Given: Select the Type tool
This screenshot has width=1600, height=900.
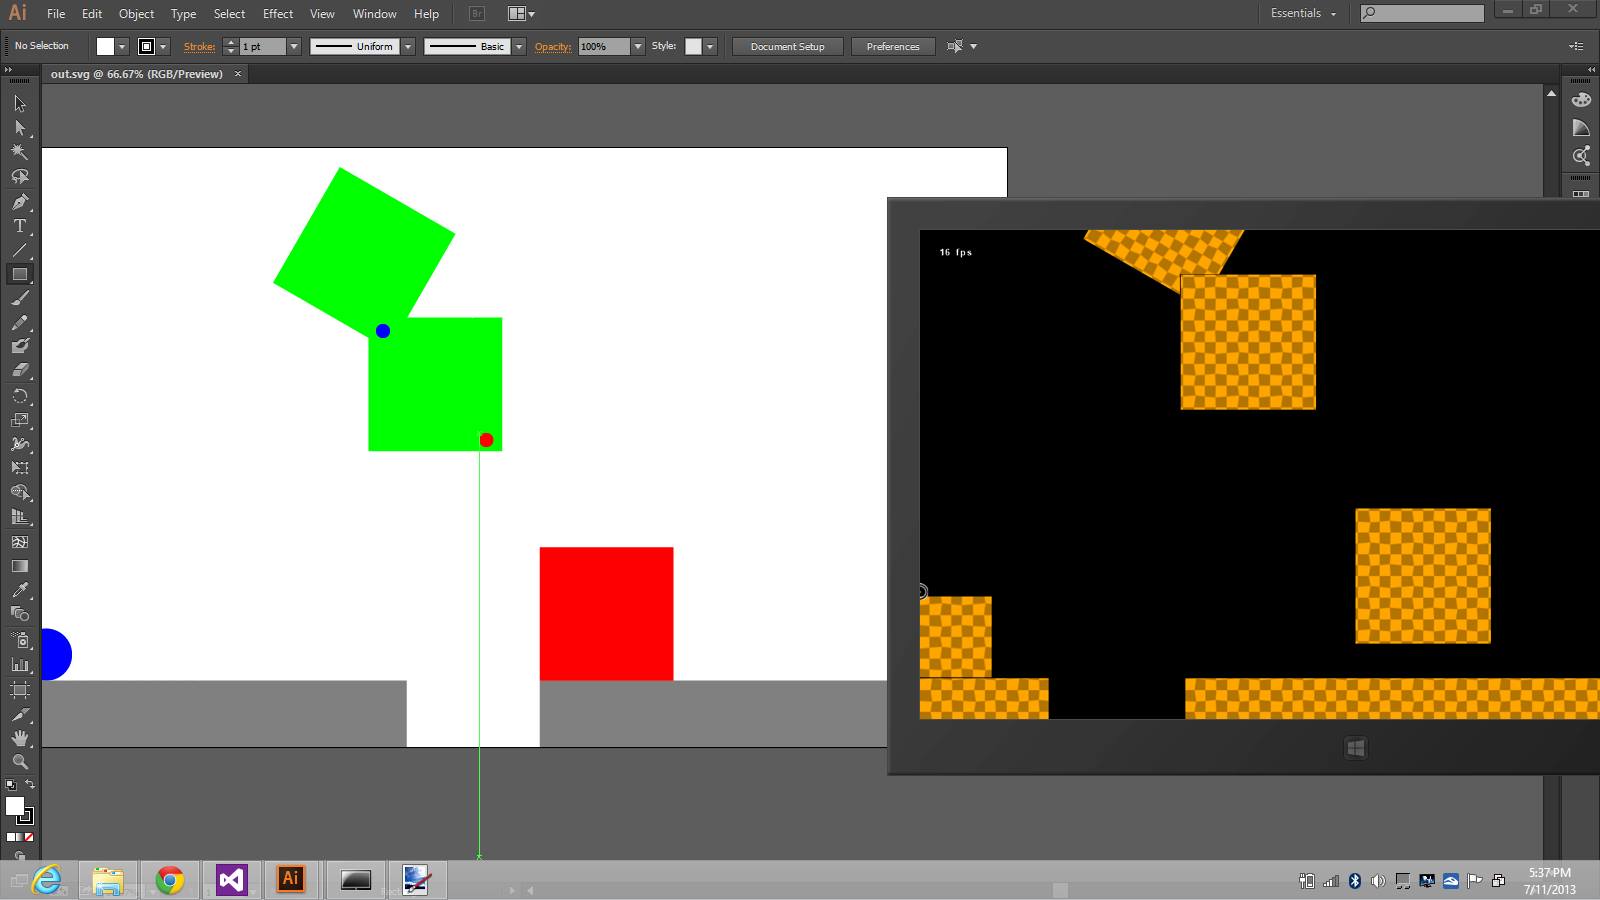Looking at the screenshot, I should pyautogui.click(x=19, y=226).
